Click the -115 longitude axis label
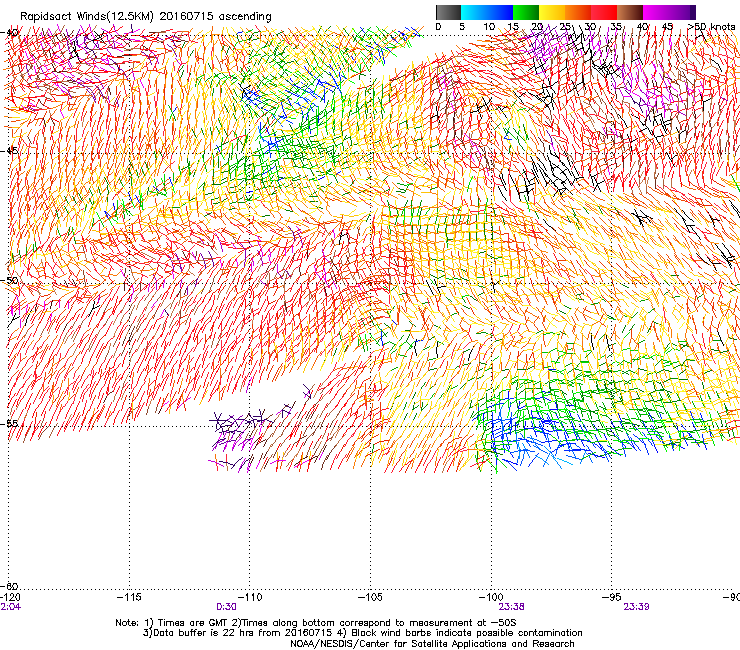Image resolution: width=740 pixels, height=650 pixels. 129,598
